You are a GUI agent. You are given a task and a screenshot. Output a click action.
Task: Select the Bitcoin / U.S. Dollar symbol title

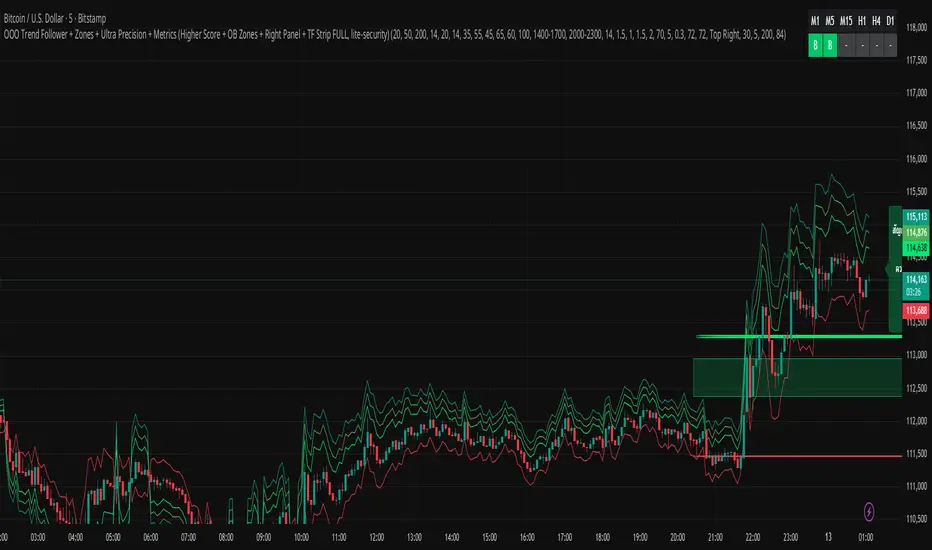55,18
